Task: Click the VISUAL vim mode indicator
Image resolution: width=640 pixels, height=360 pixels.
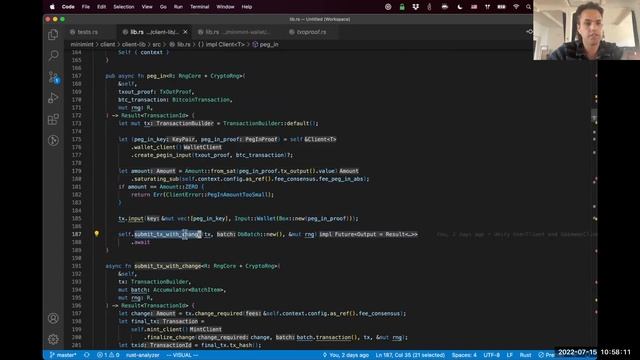Action: click(182, 355)
